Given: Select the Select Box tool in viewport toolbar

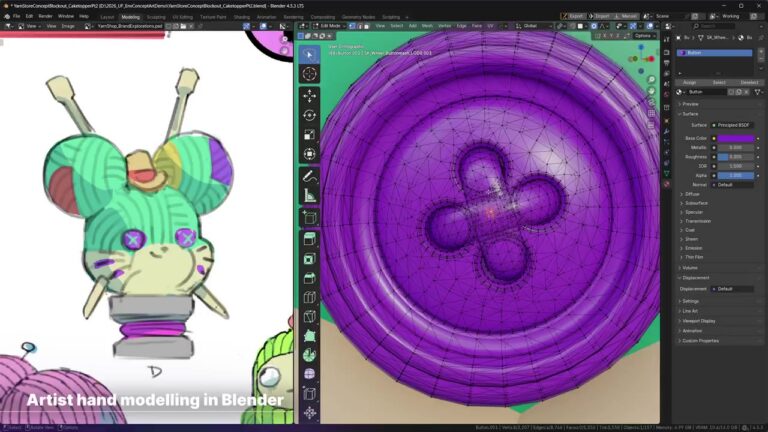Looking at the screenshot, I should [309, 55].
